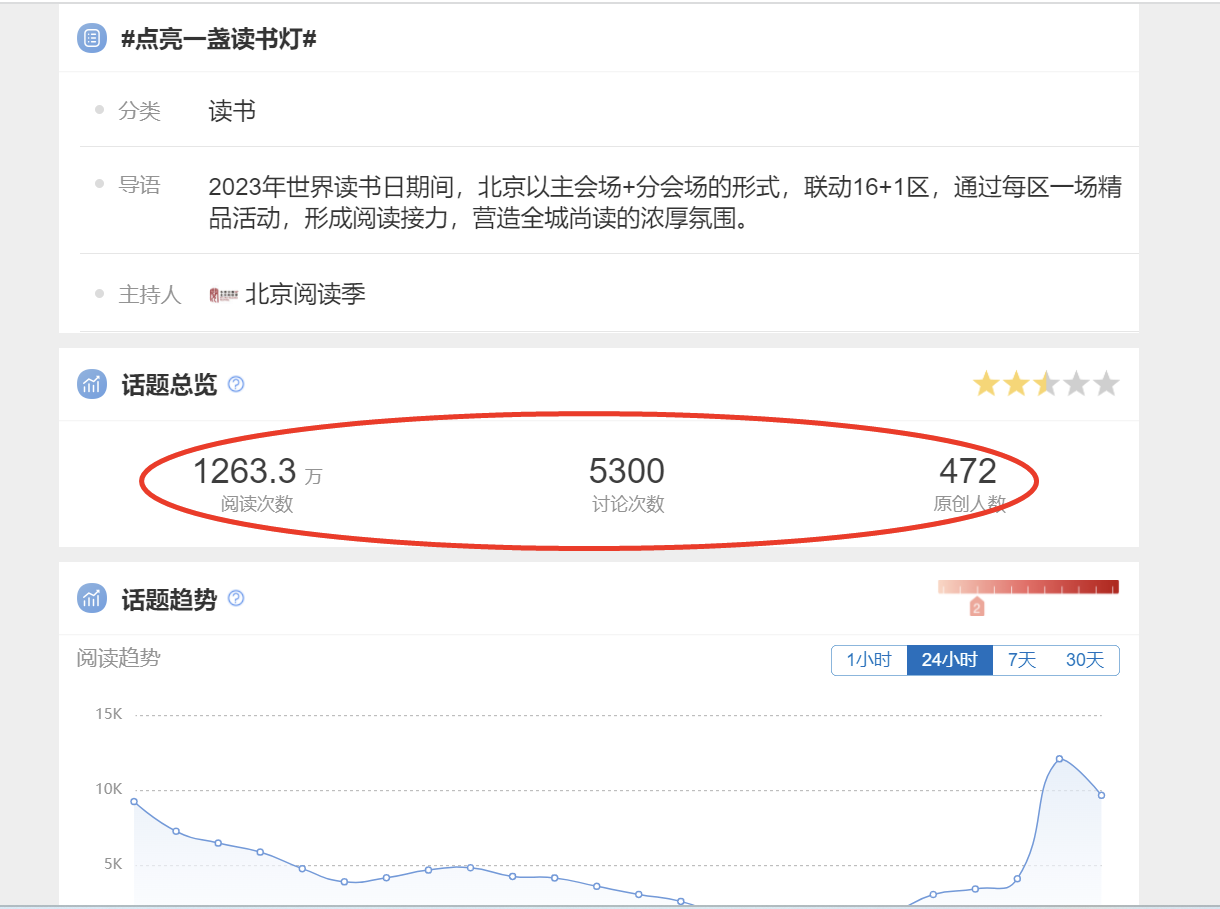The image size is (1220, 909).
Task: Click the chart icon next to 话题趋势
Action: coord(92,599)
